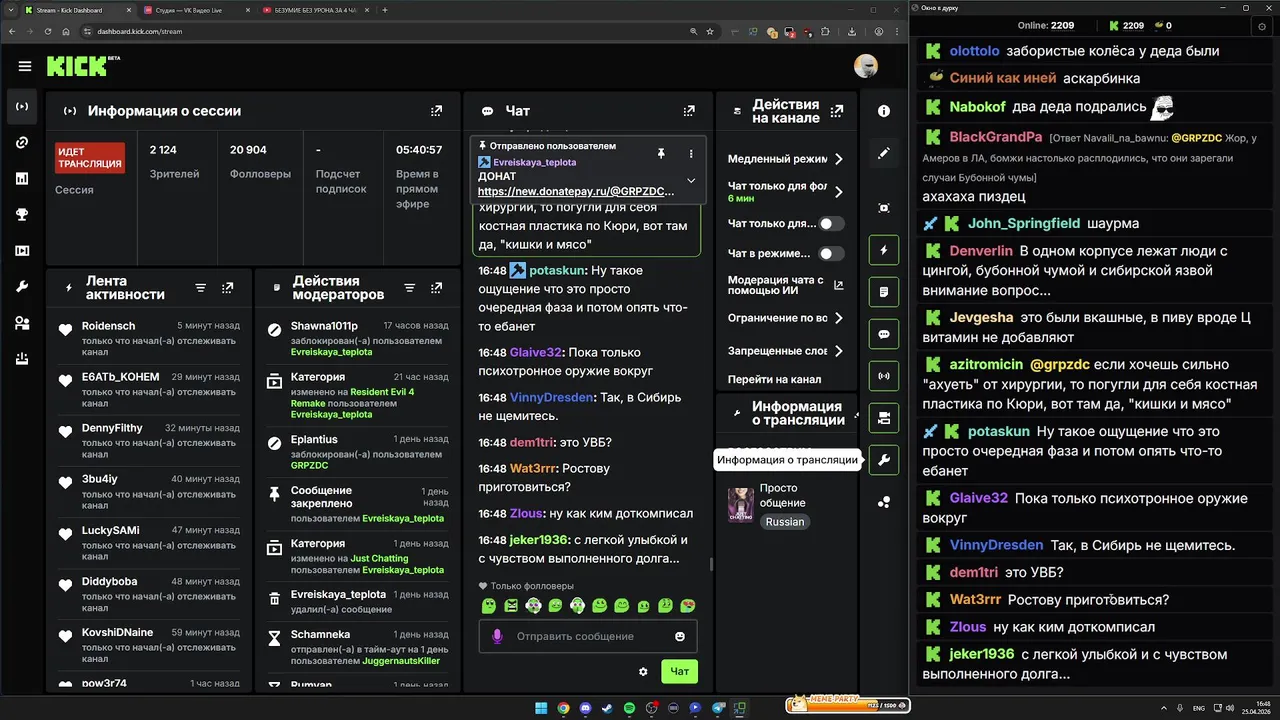This screenshot has height=720, width=1280.
Task: Open the emoji picker in the message box
Action: 680,636
